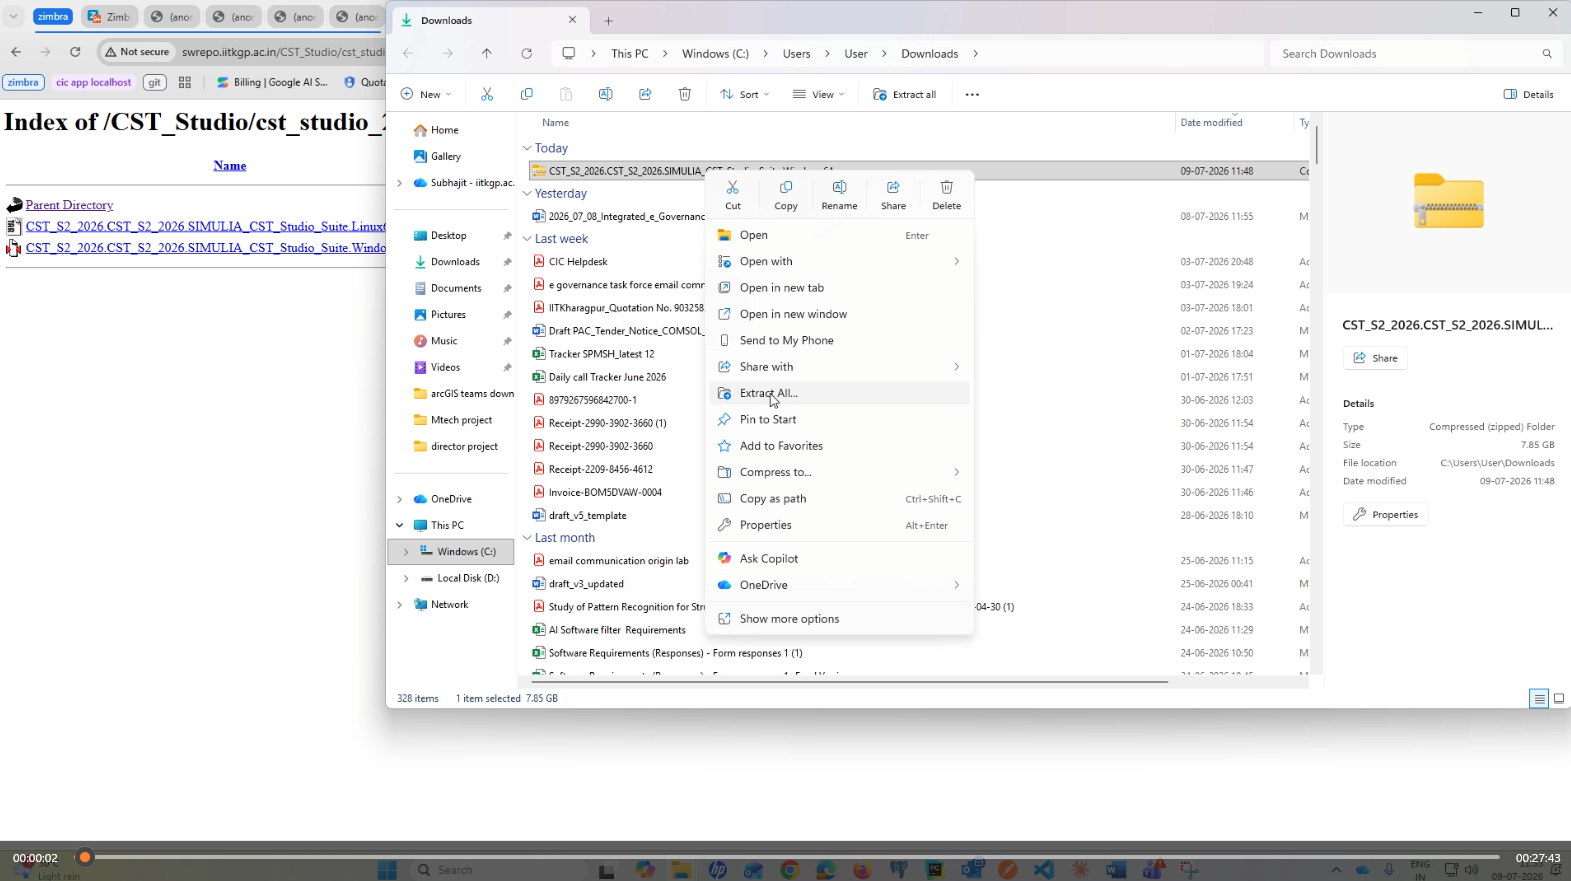Click the toolbar Delete trash icon
Screen dimensions: 1571x881
click(685, 94)
